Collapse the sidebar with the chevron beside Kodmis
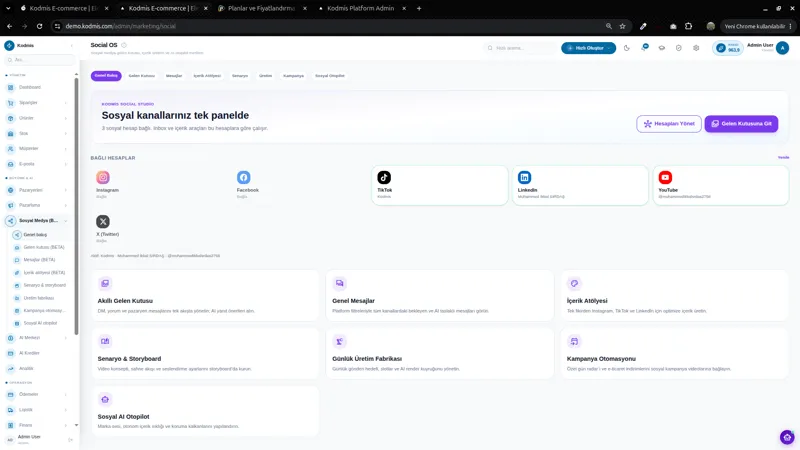 (71, 45)
